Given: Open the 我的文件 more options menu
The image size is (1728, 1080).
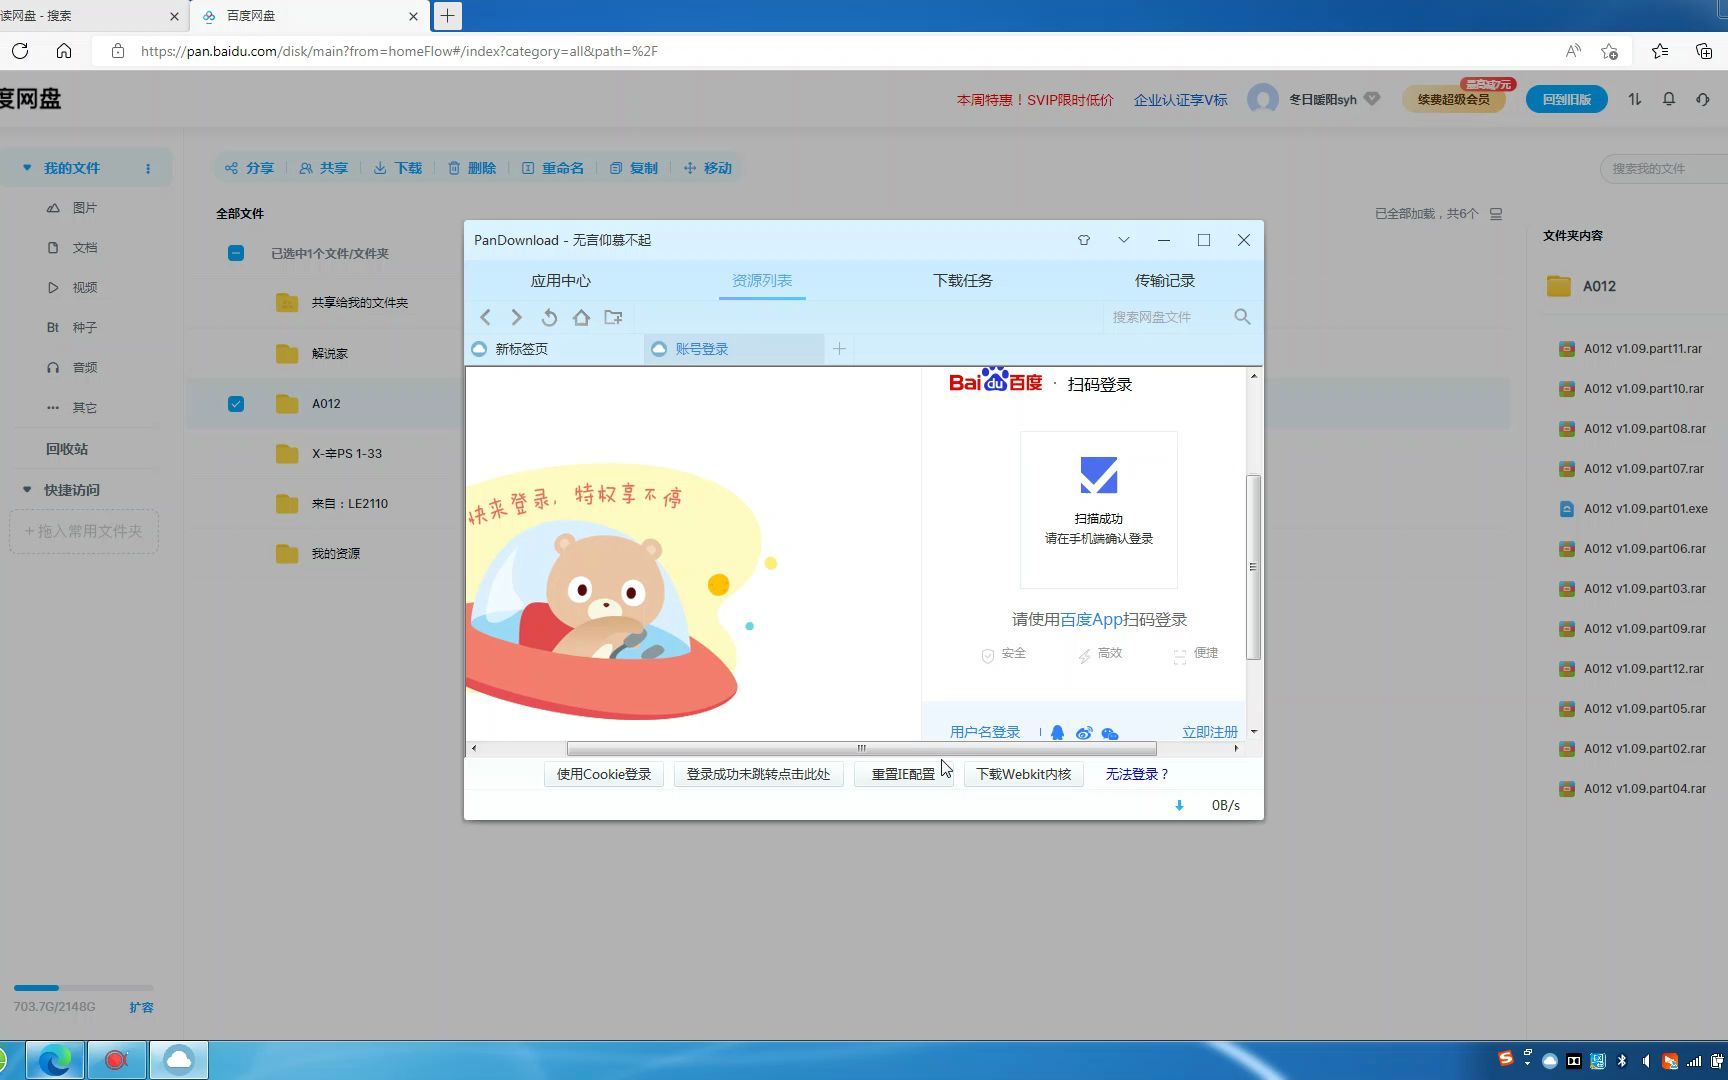Looking at the screenshot, I should tap(148, 168).
